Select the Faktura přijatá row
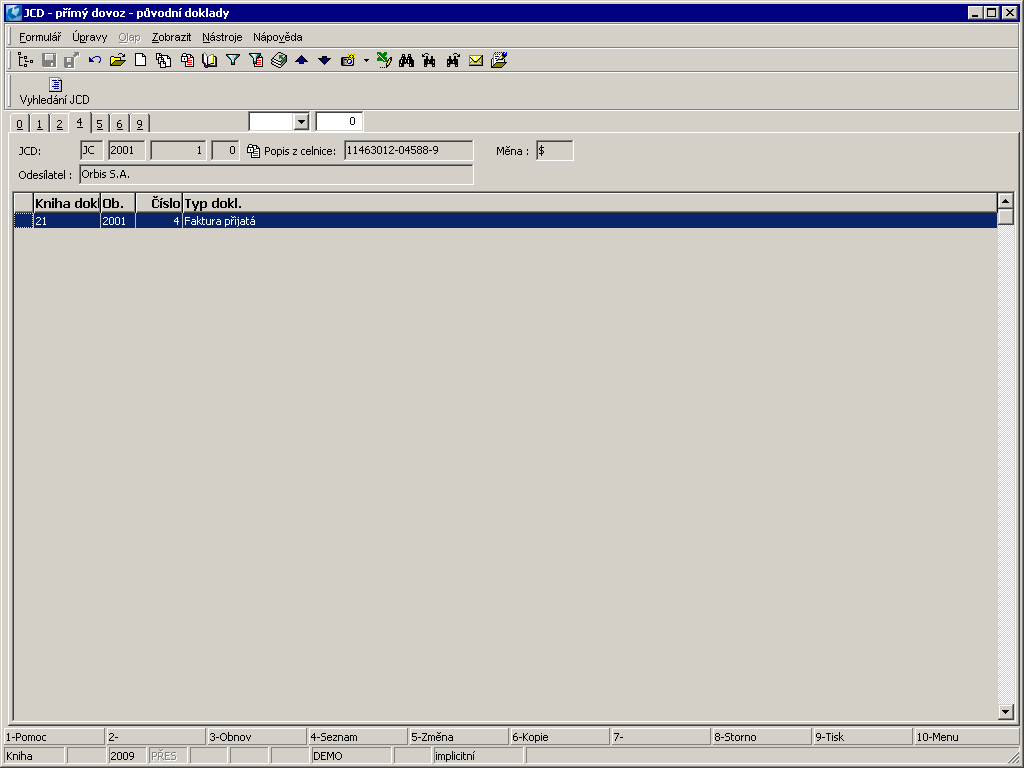Viewport: 1024px width, 768px height. coord(505,221)
